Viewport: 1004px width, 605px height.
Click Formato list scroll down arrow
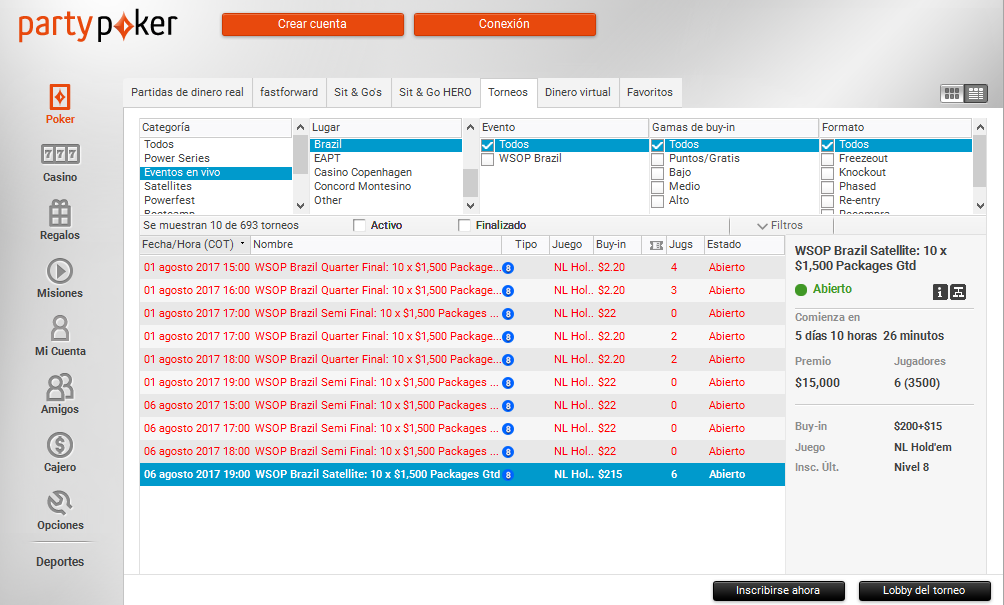coord(980,206)
